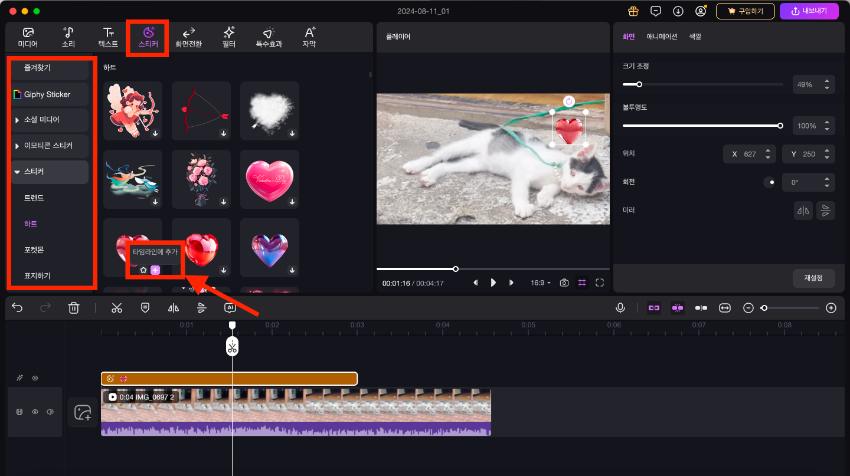The width and height of the screenshot is (850, 476).
Task: Switch to the 애니메이션 tab
Action: click(660, 36)
